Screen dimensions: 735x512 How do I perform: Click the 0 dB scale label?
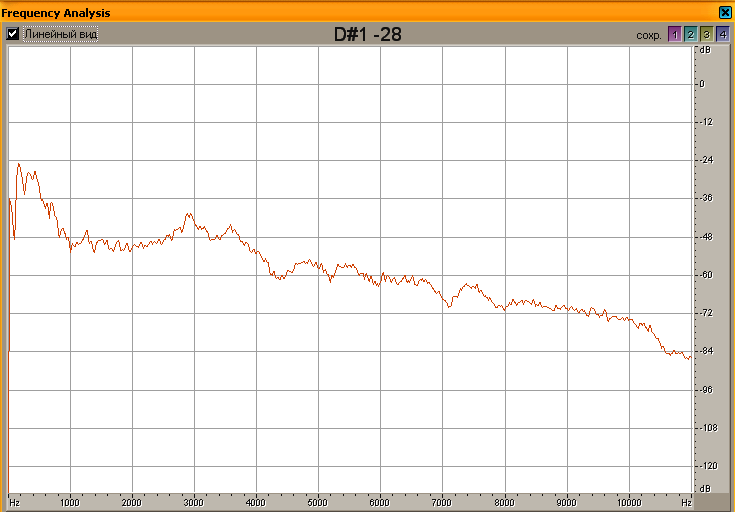(x=702, y=84)
